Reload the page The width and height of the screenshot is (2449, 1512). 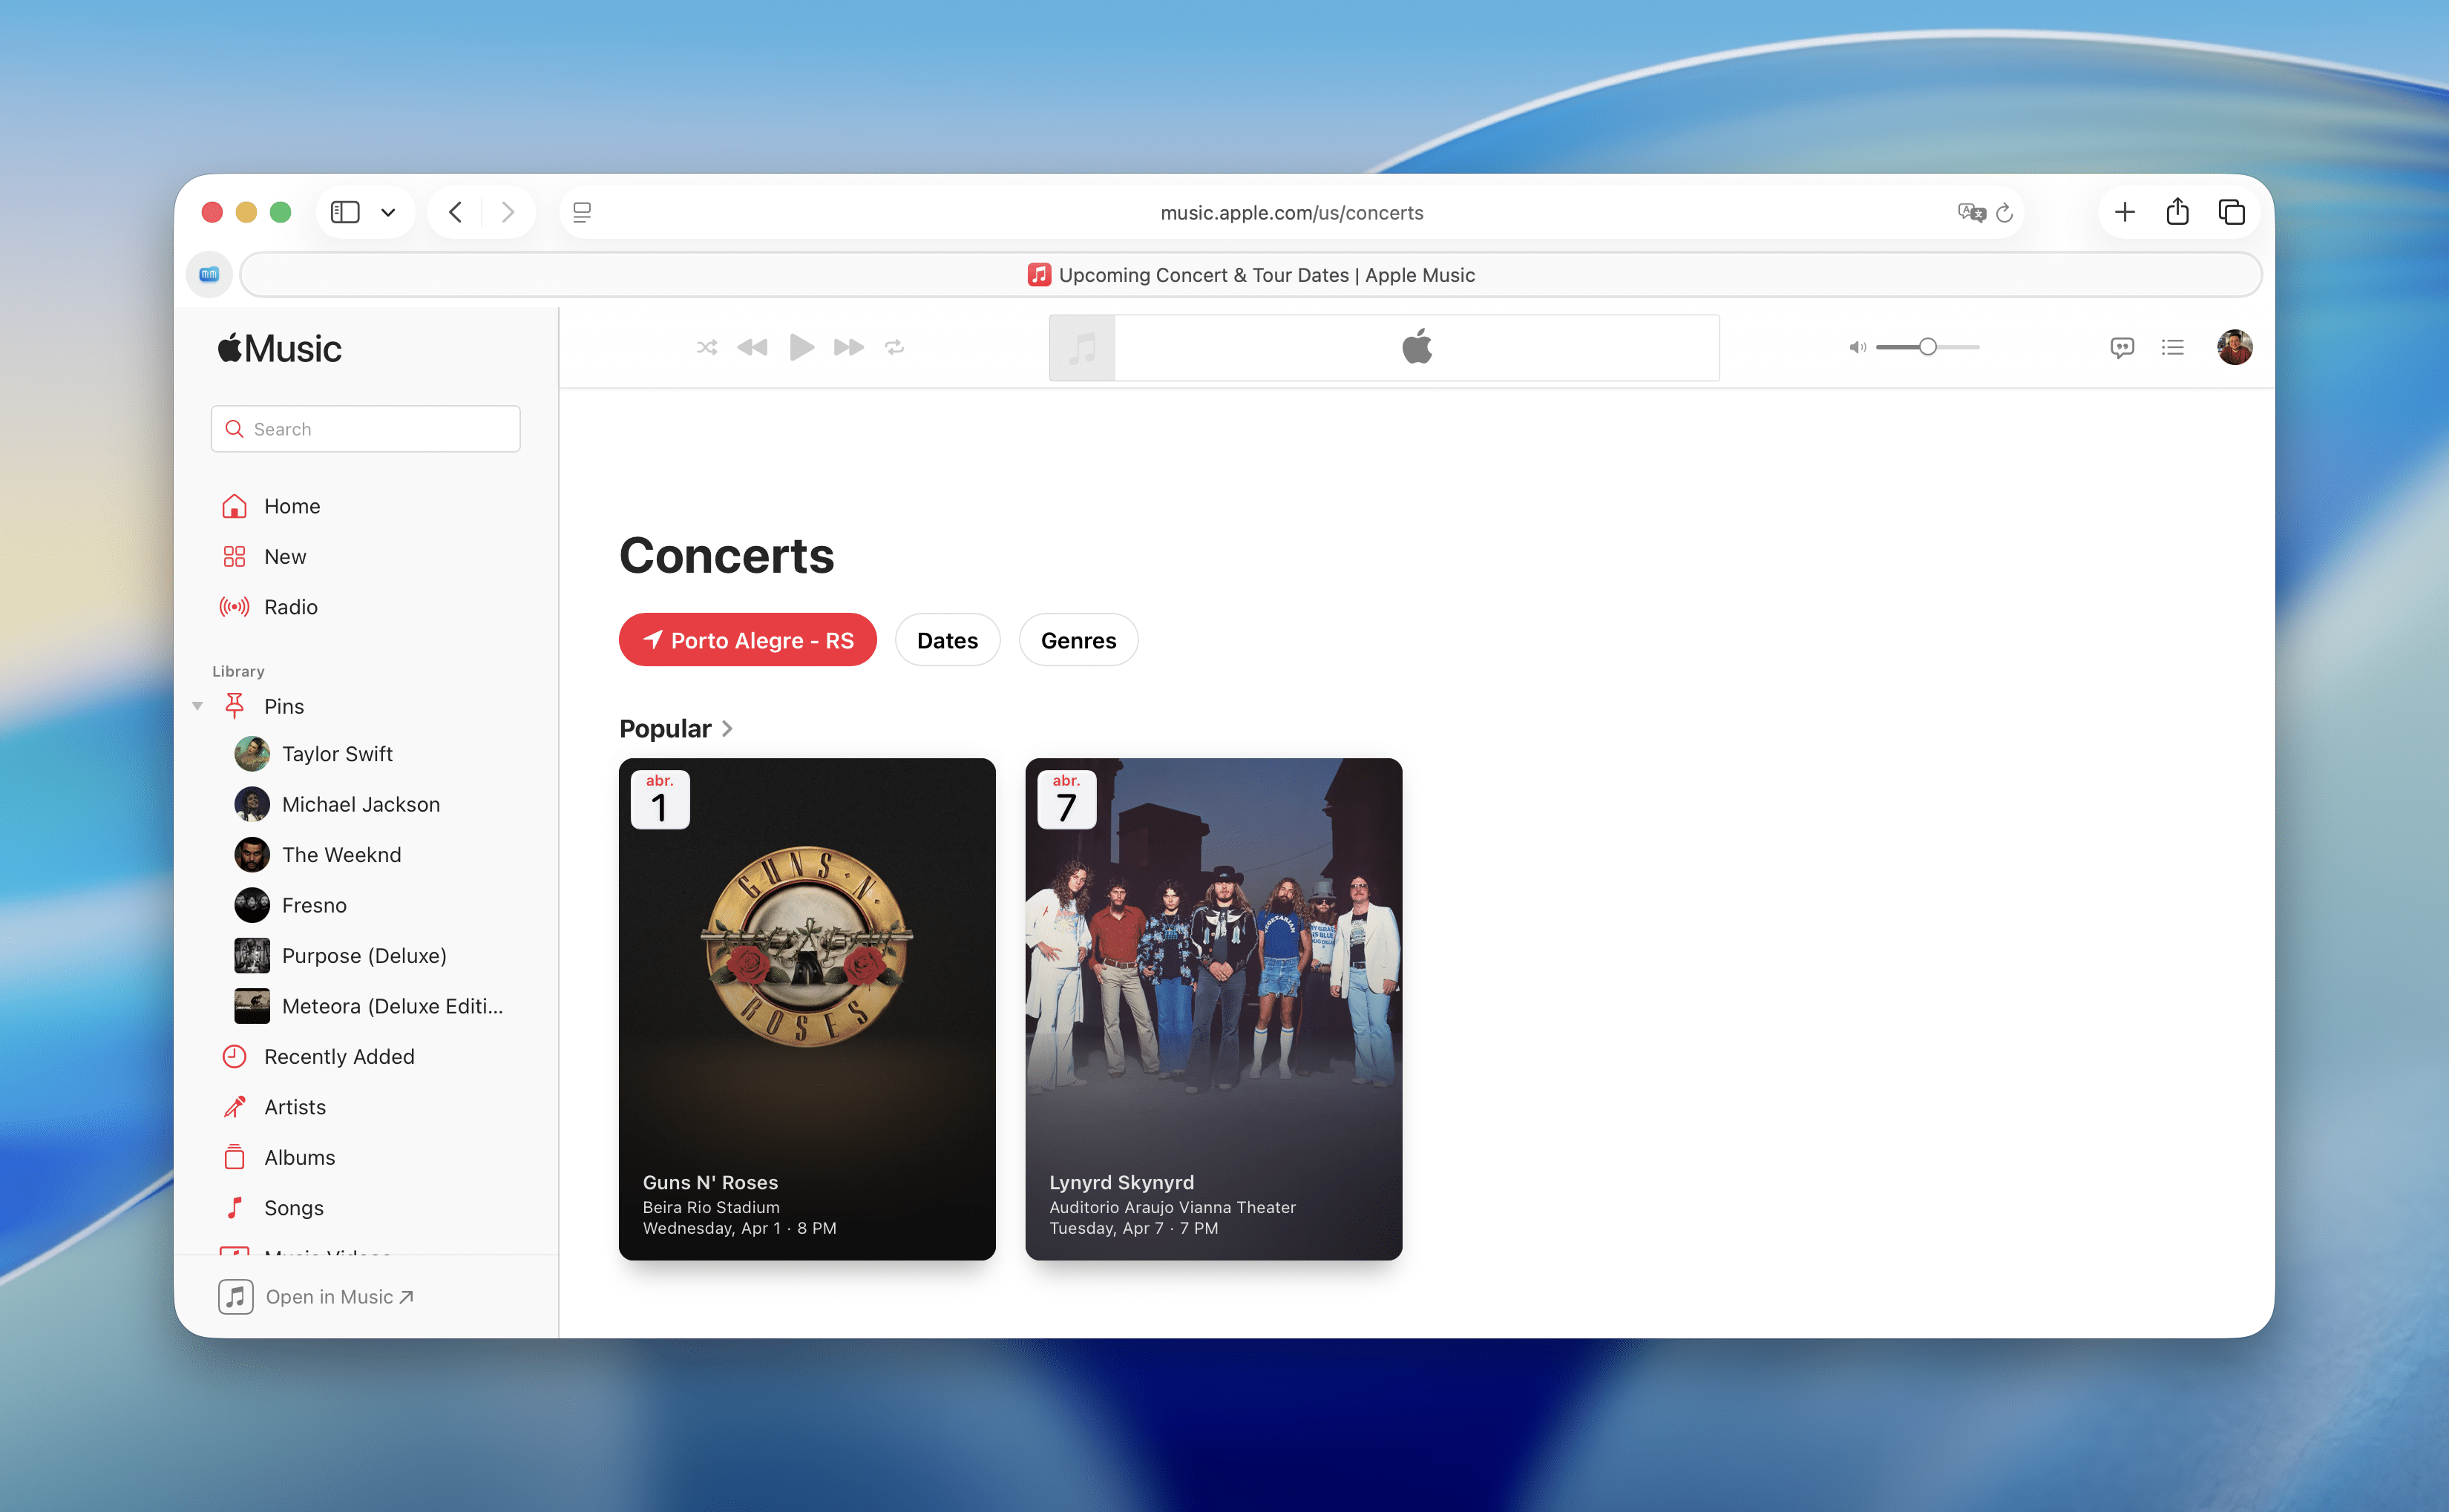pyautogui.click(x=2004, y=213)
